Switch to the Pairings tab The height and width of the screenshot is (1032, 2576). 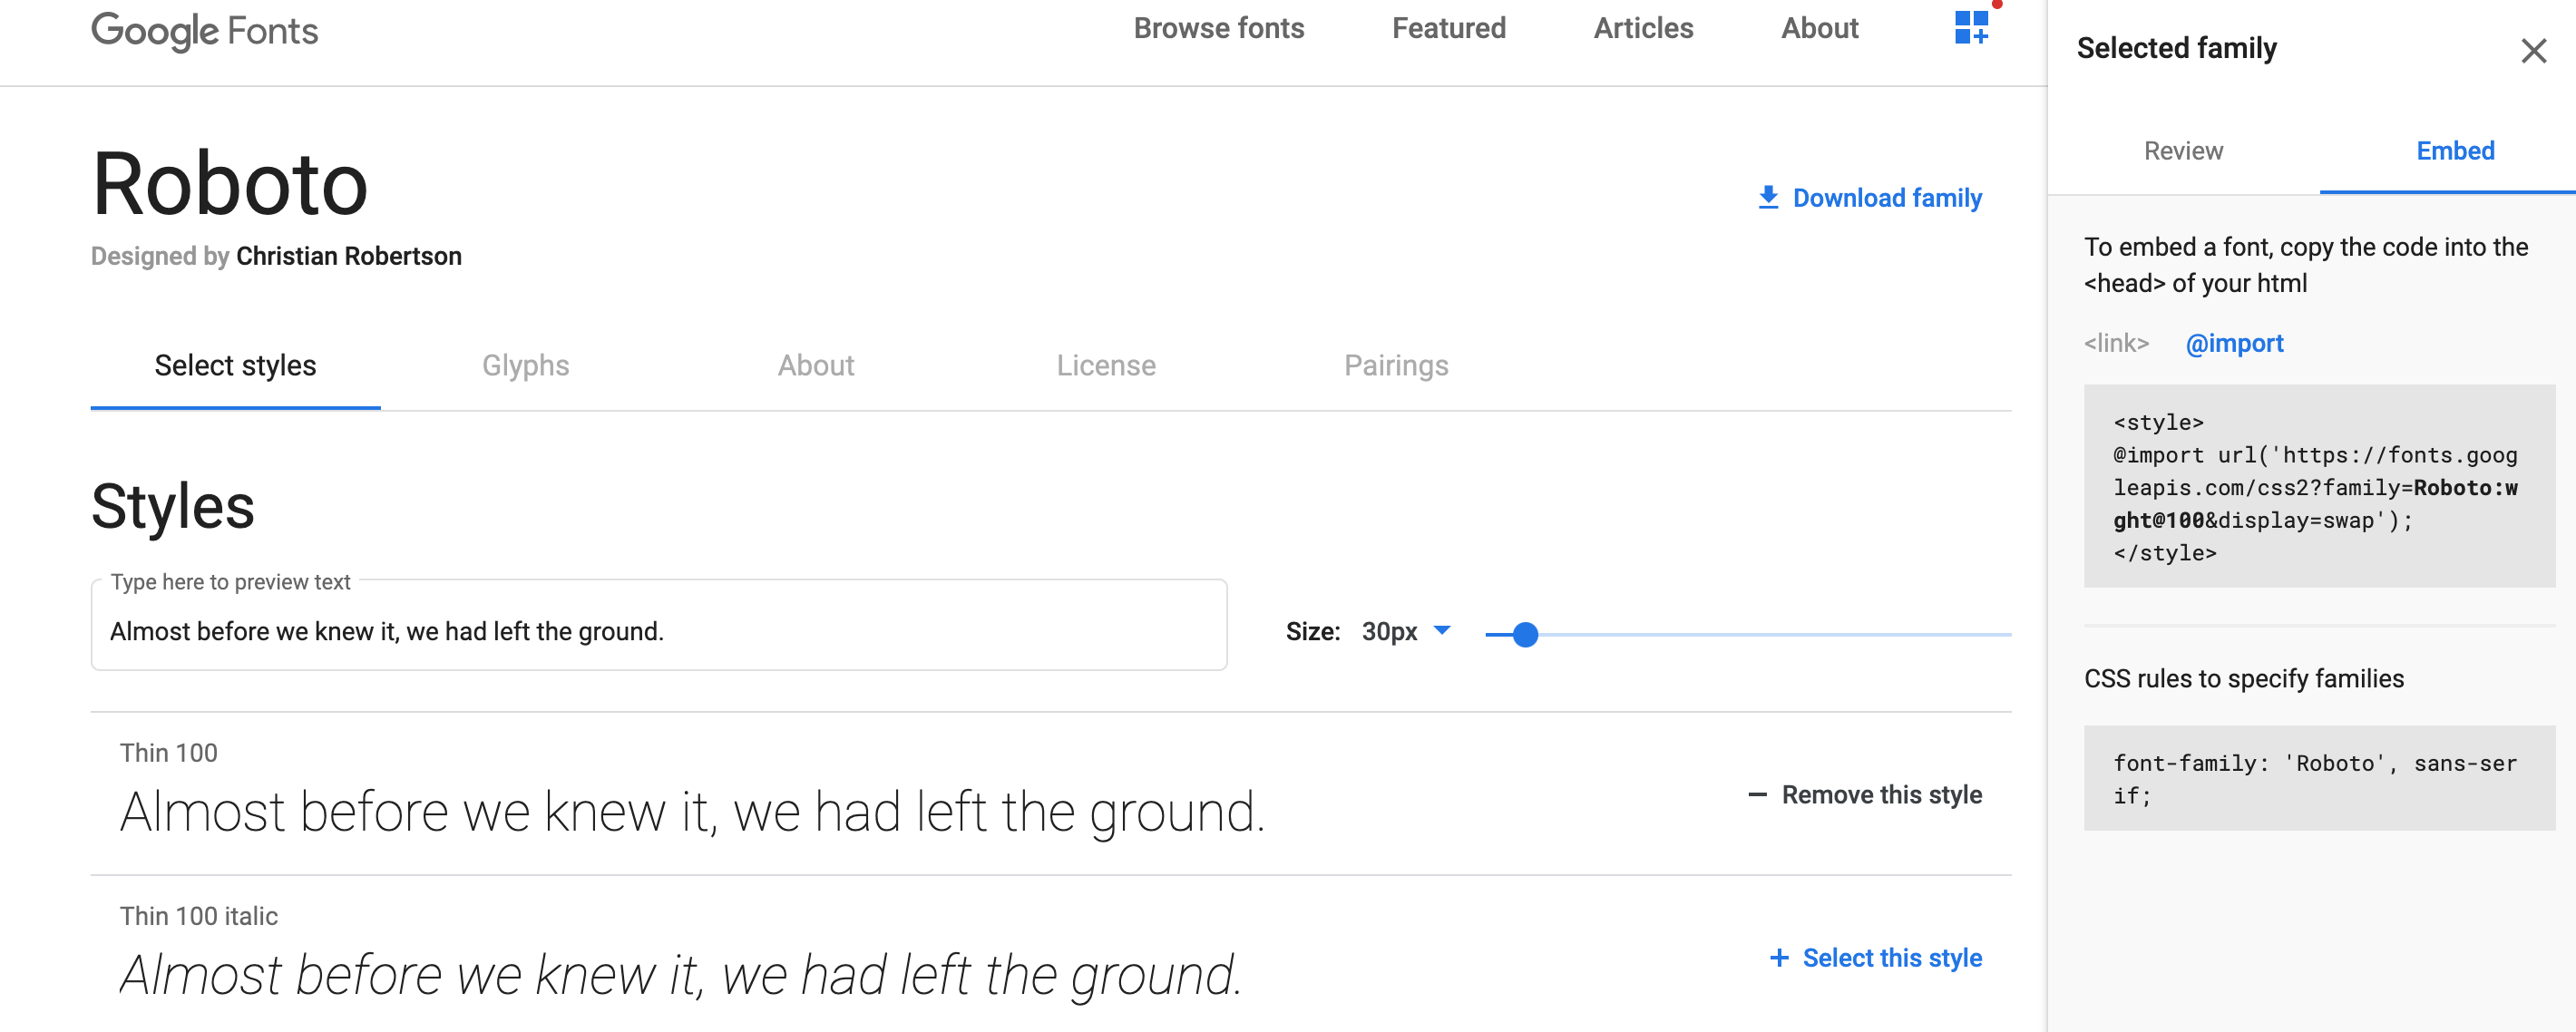point(1396,366)
